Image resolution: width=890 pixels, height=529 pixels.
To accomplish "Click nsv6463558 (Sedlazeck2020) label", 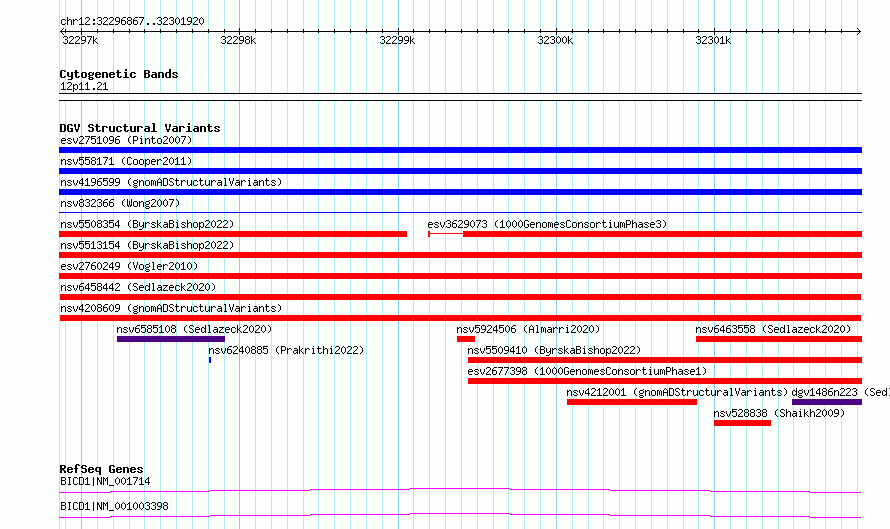I will (773, 329).
